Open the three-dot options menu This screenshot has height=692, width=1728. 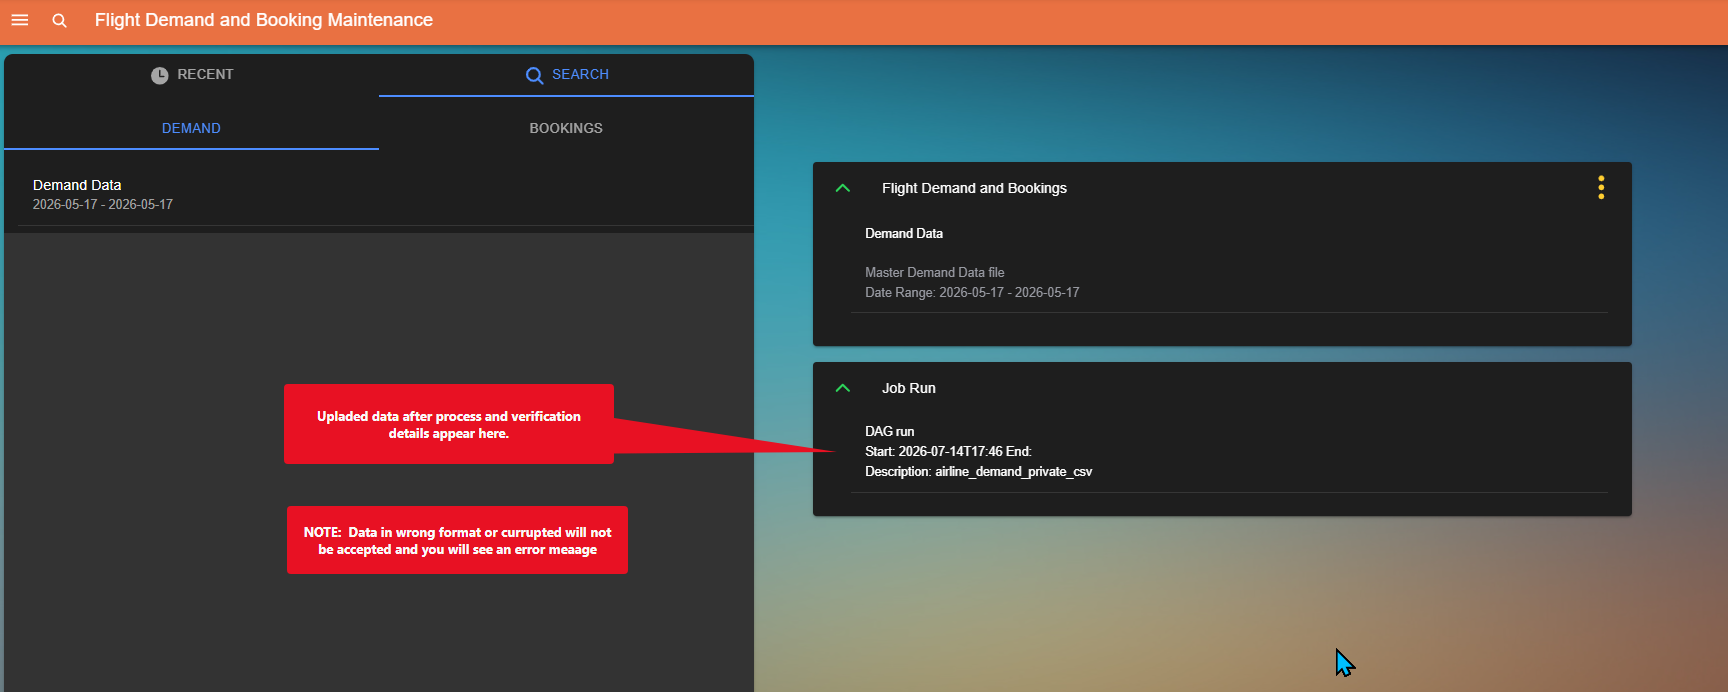1601,188
